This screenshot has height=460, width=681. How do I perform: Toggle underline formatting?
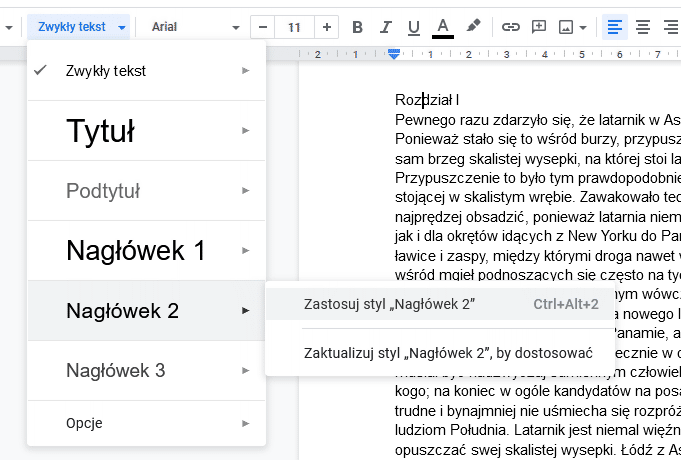coord(414,27)
